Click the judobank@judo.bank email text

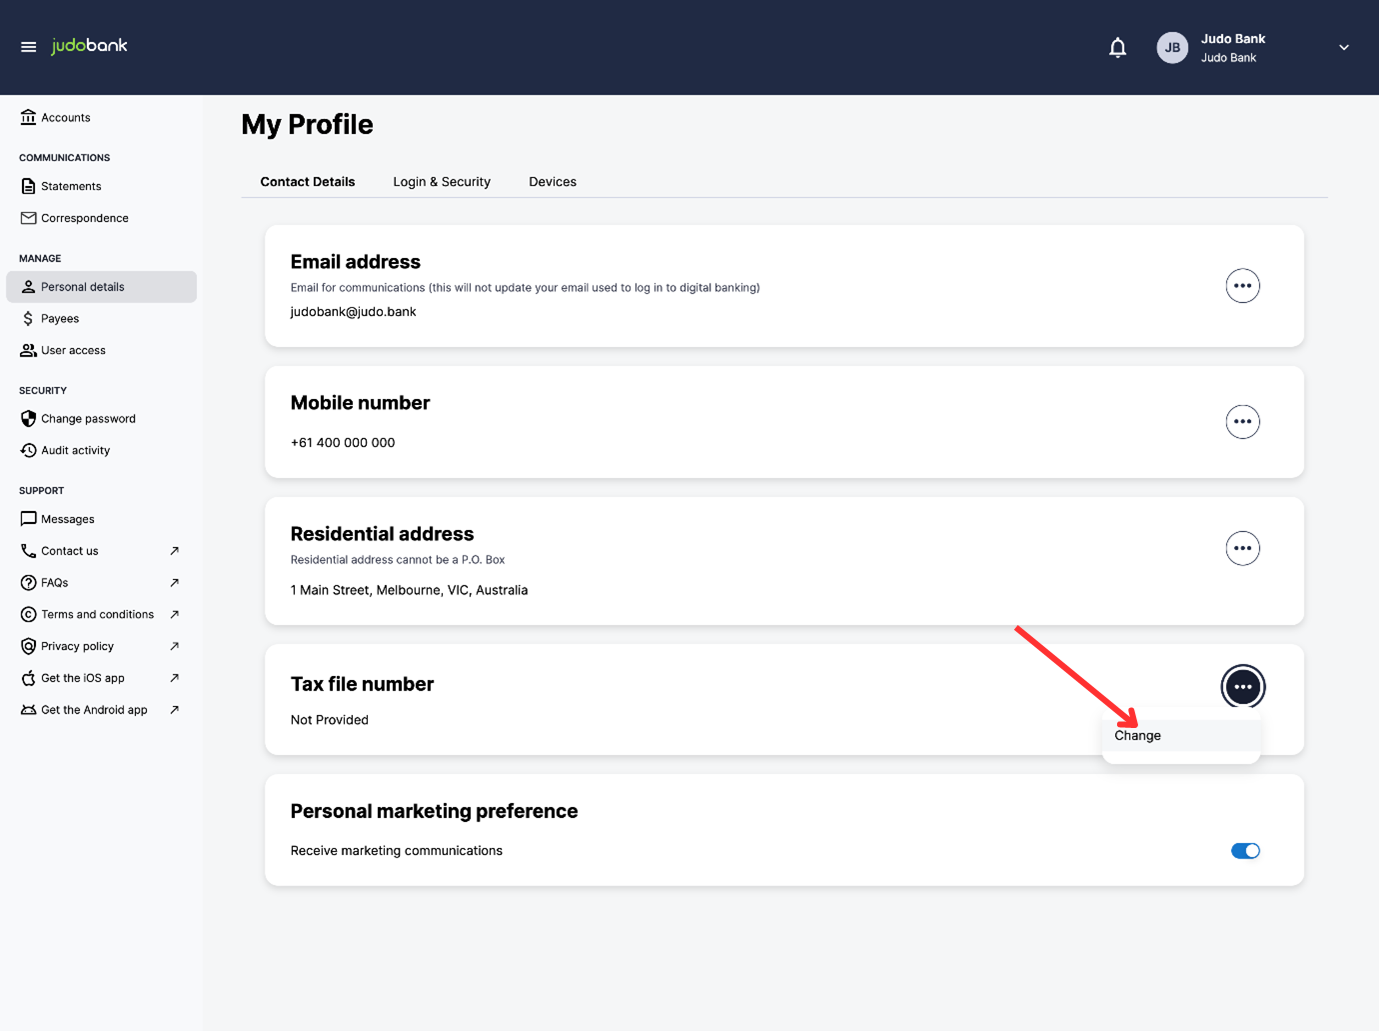tap(353, 312)
